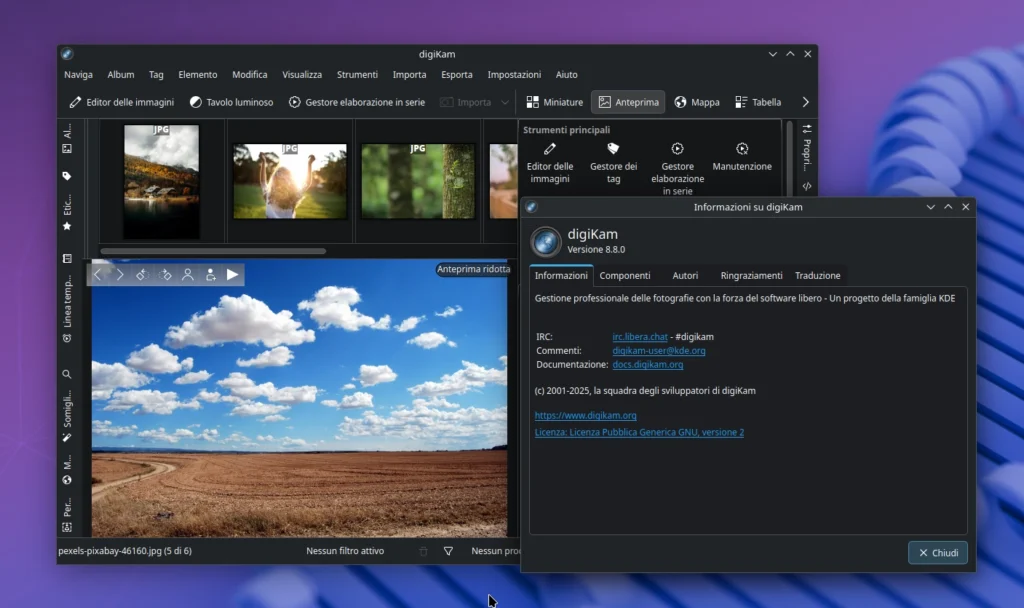Viewport: 1024px width, 608px height.
Task: Click the filter funnel icon in status bar
Action: click(447, 551)
